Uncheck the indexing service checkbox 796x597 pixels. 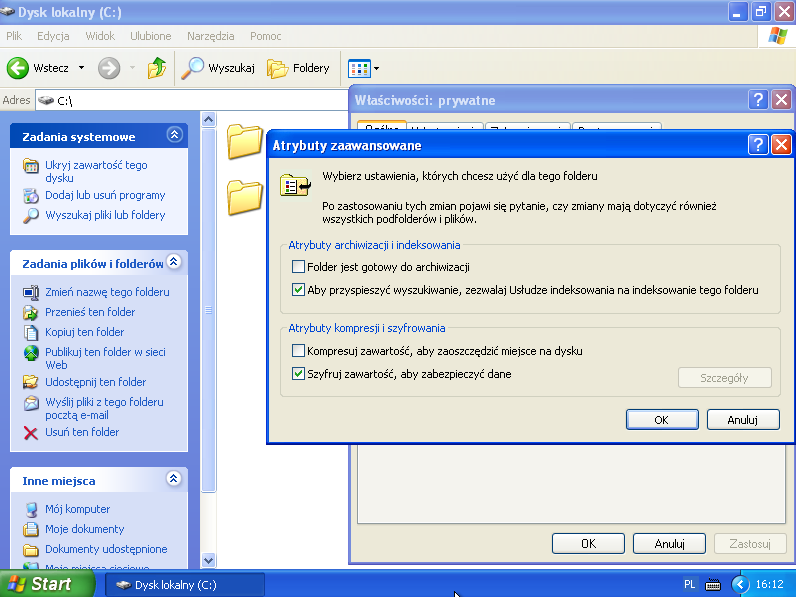click(298, 290)
